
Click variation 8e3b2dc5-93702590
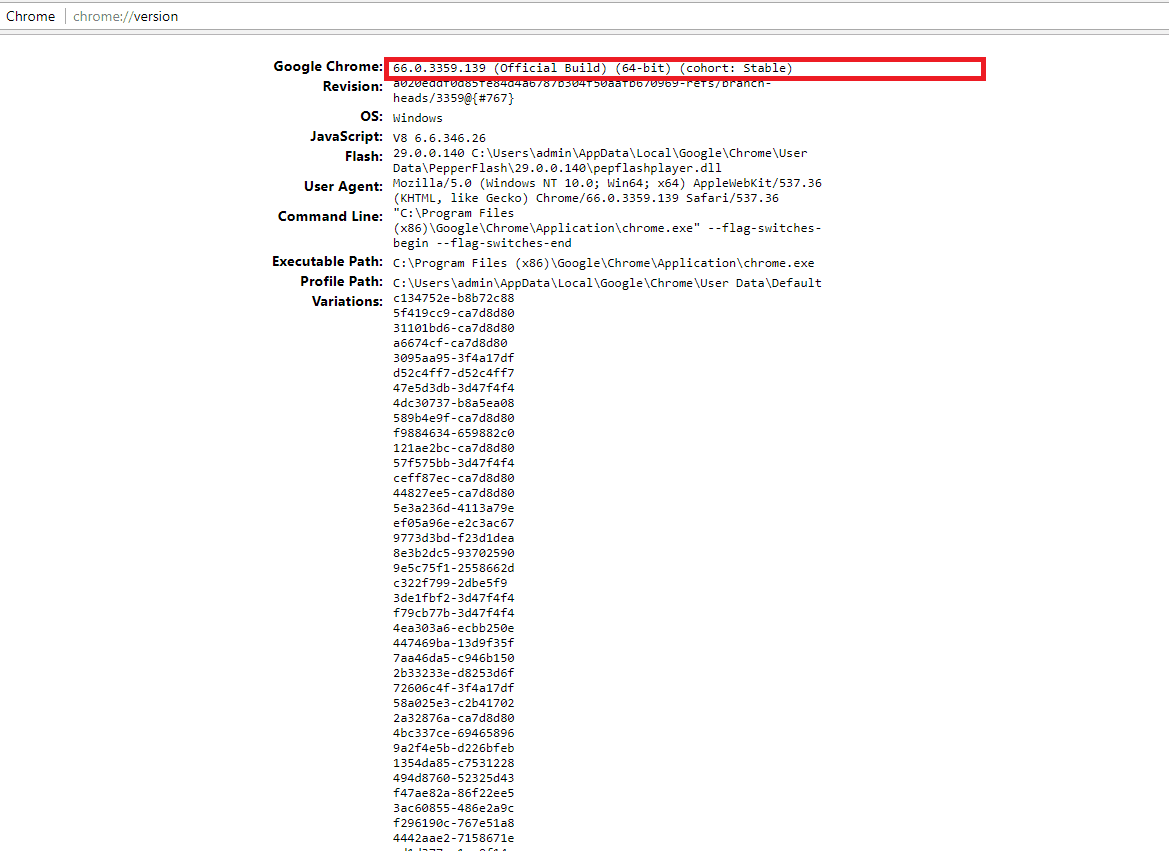coord(453,553)
